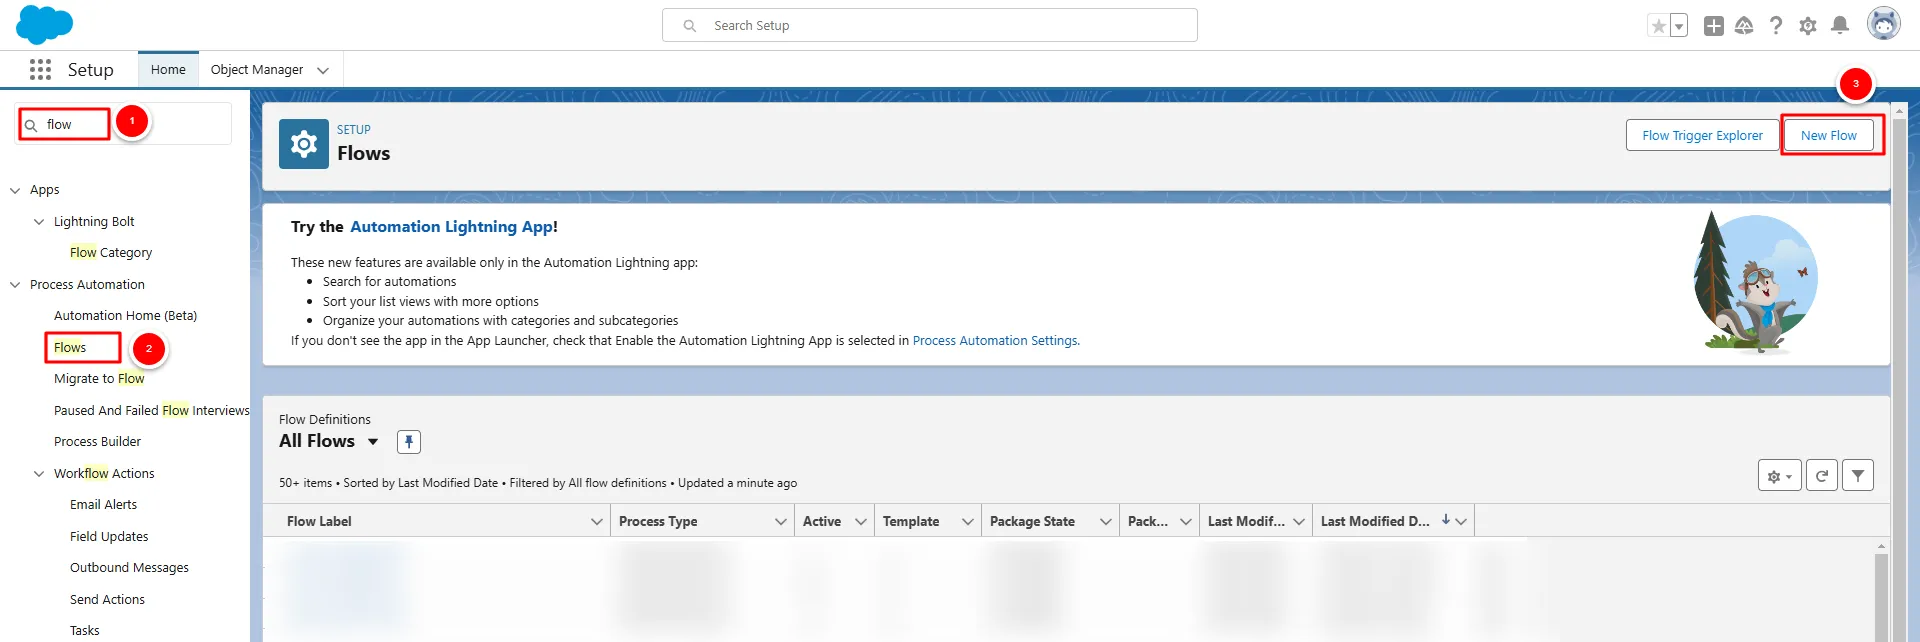Open Send Actions
The image size is (1920, 642).
(107, 600)
